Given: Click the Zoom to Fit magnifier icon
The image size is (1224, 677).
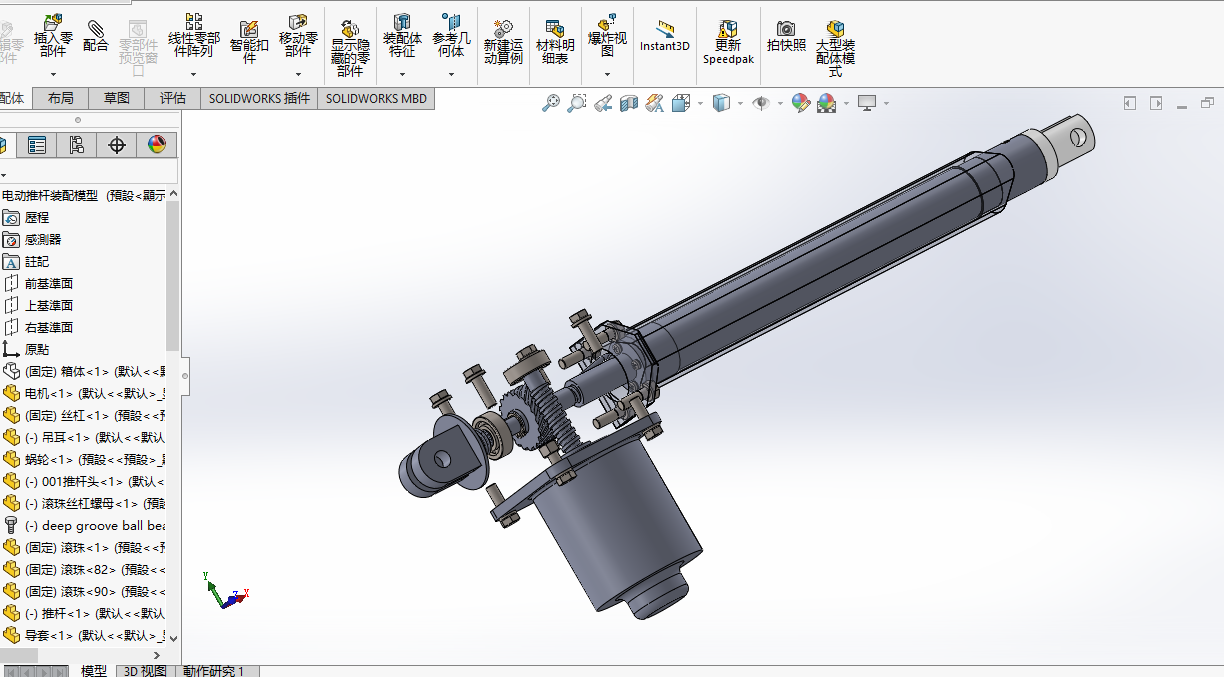Looking at the screenshot, I should pos(550,103).
